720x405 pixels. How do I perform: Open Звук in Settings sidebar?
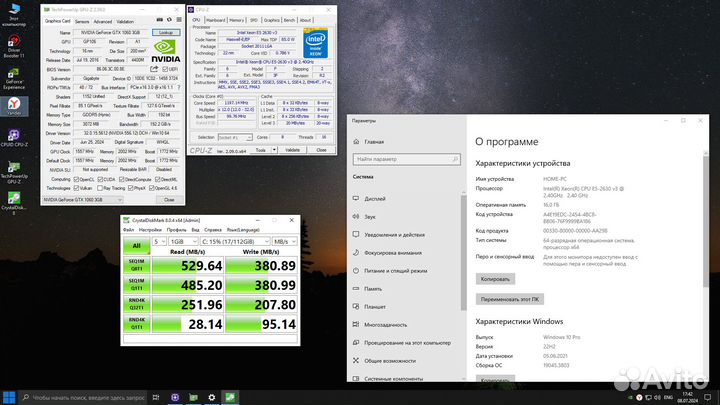(370, 217)
